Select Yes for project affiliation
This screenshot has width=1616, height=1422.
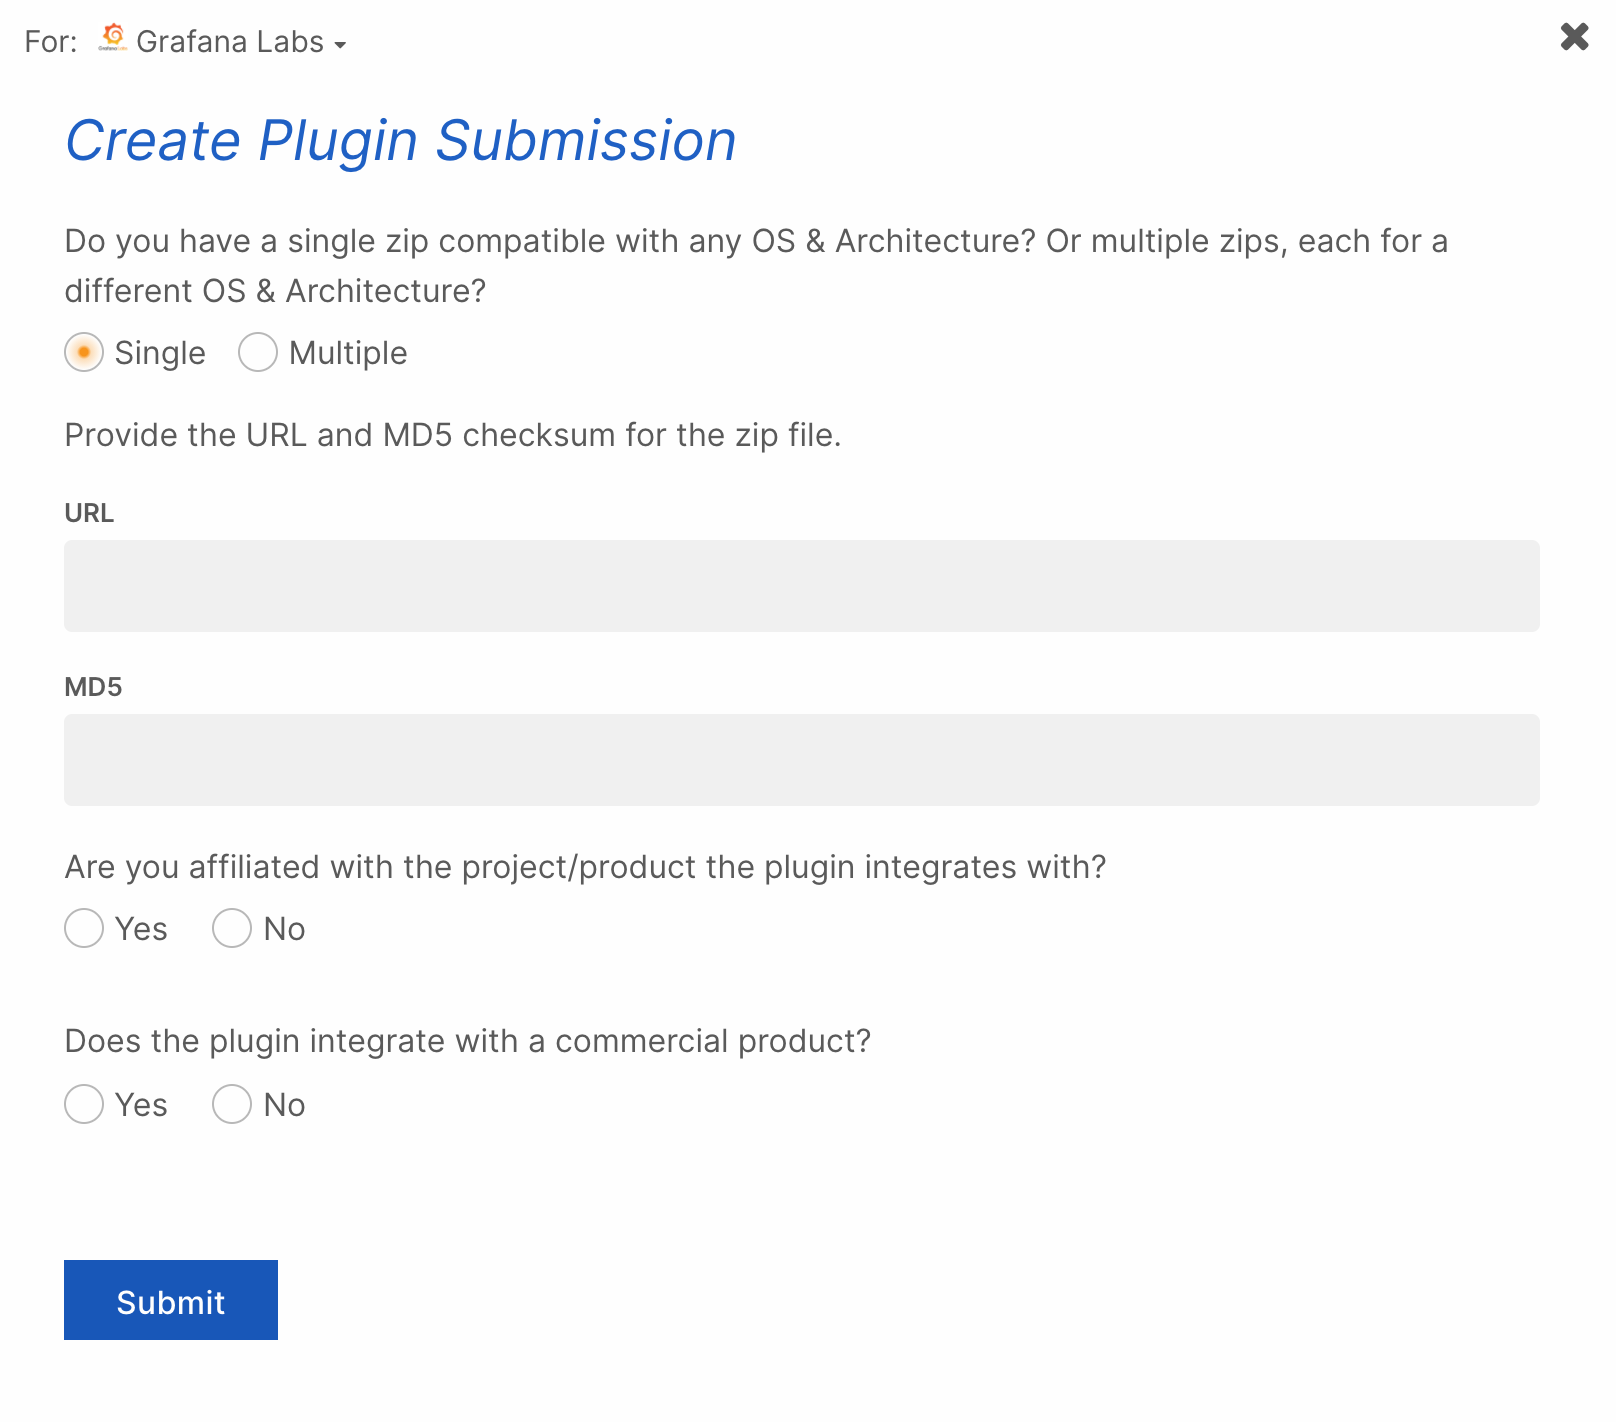(x=84, y=929)
